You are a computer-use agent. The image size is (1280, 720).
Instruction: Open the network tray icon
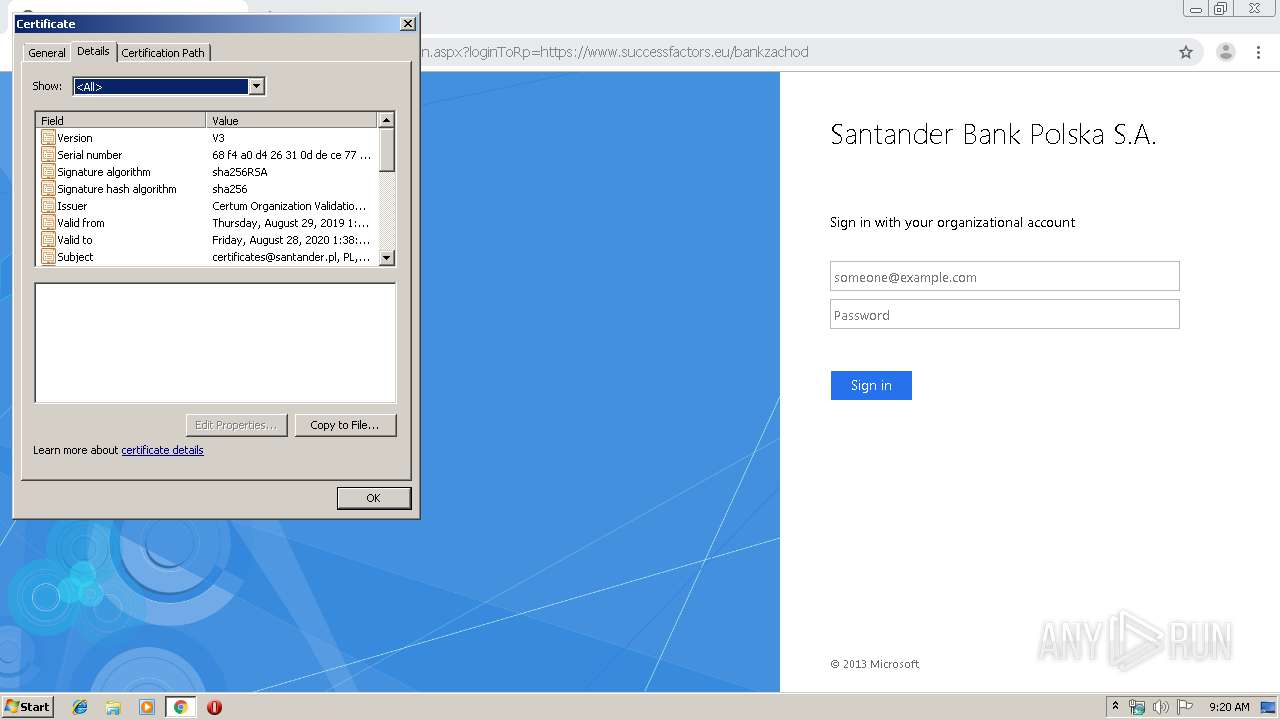[1137, 707]
